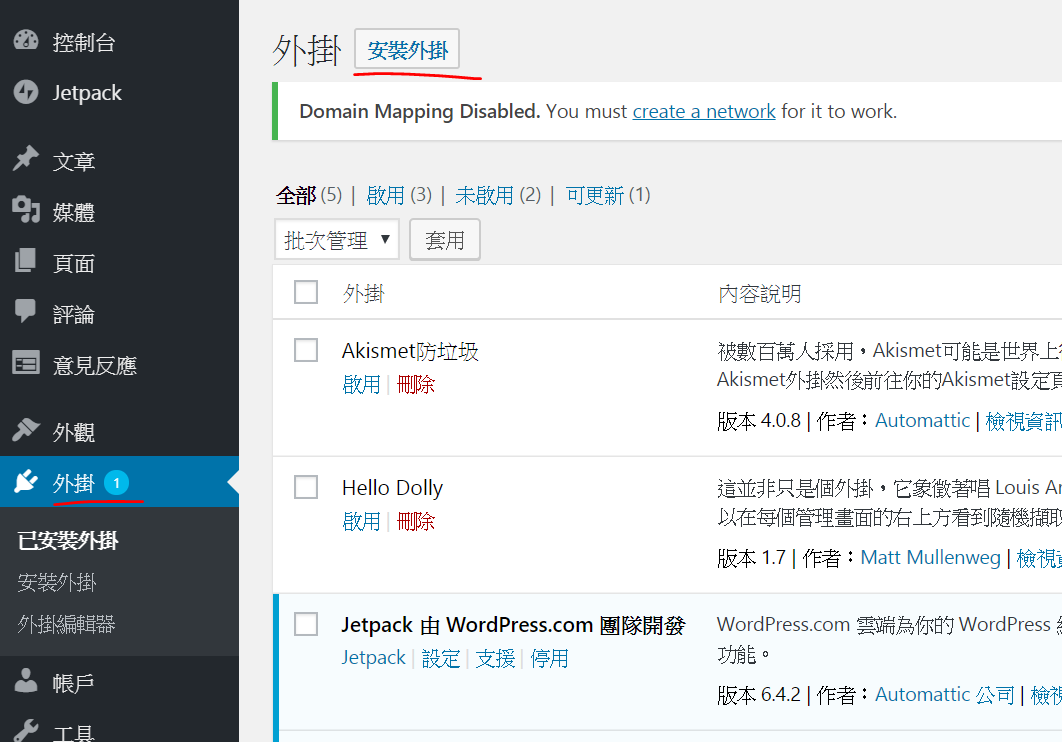Image resolution: width=1062 pixels, height=742 pixels.
Task: Click the Hello Dolly plugin name
Action: click(392, 487)
